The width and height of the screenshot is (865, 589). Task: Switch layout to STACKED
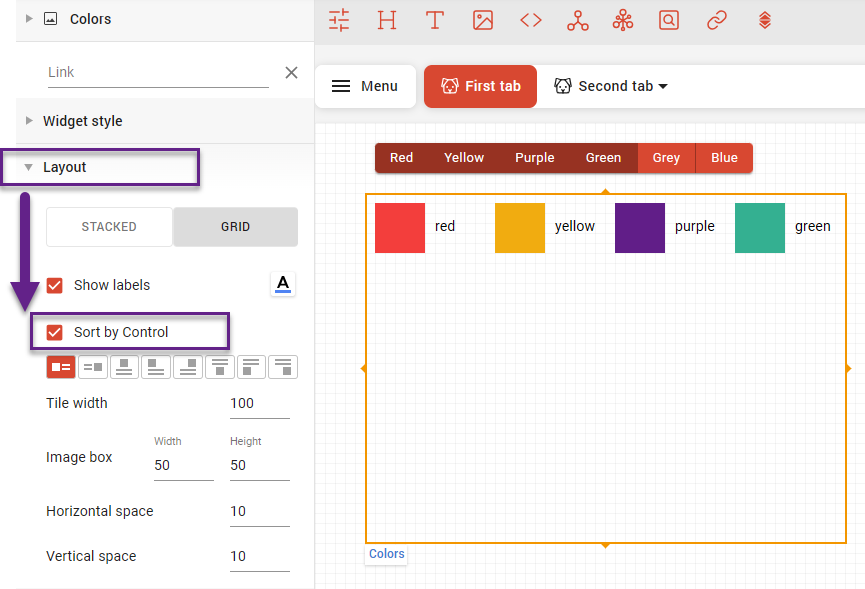[x=109, y=227]
